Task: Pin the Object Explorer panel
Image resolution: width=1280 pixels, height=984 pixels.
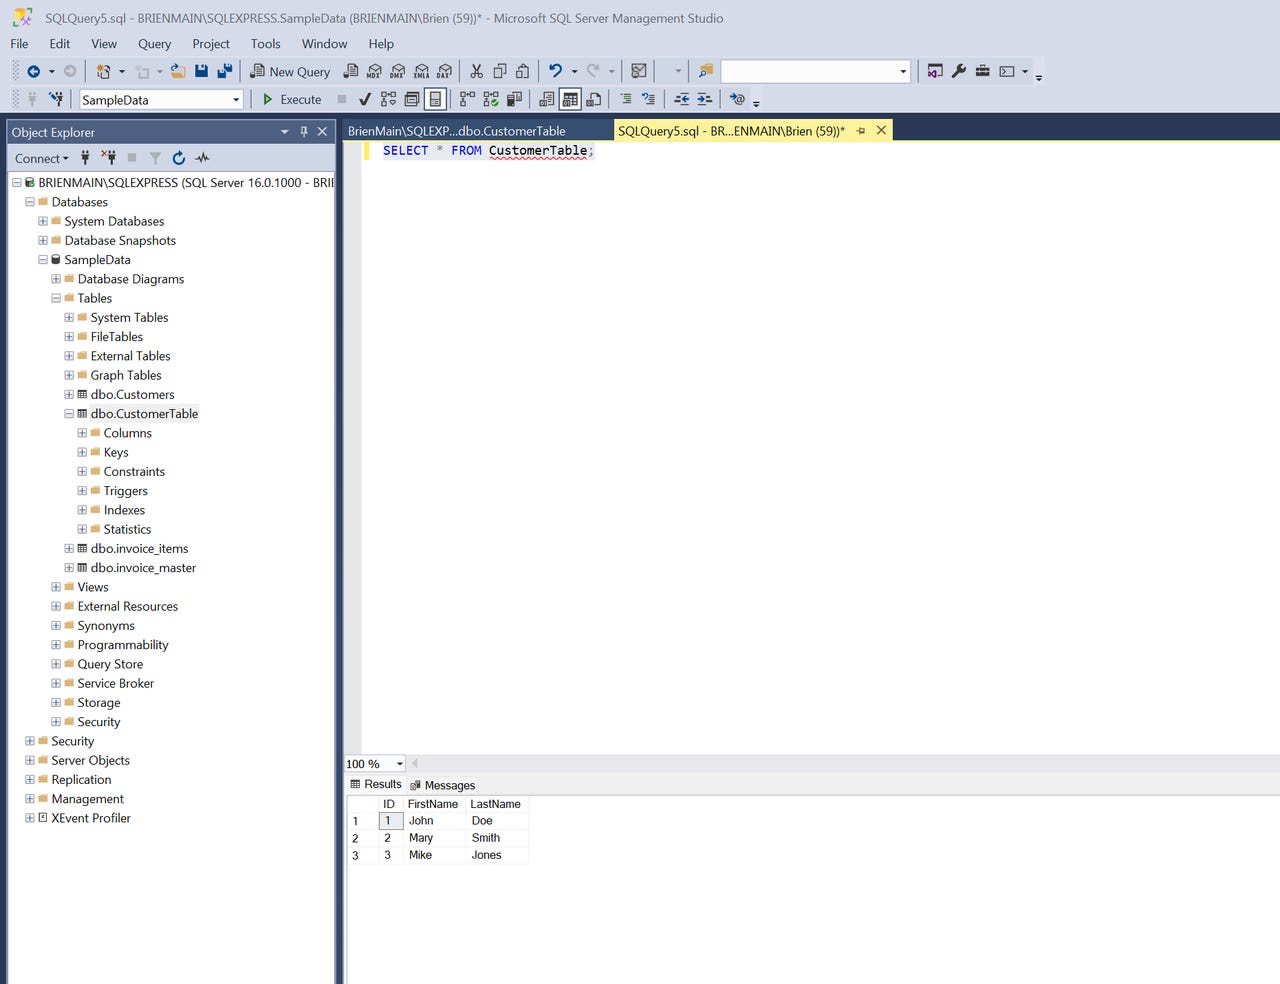Action: click(x=304, y=131)
